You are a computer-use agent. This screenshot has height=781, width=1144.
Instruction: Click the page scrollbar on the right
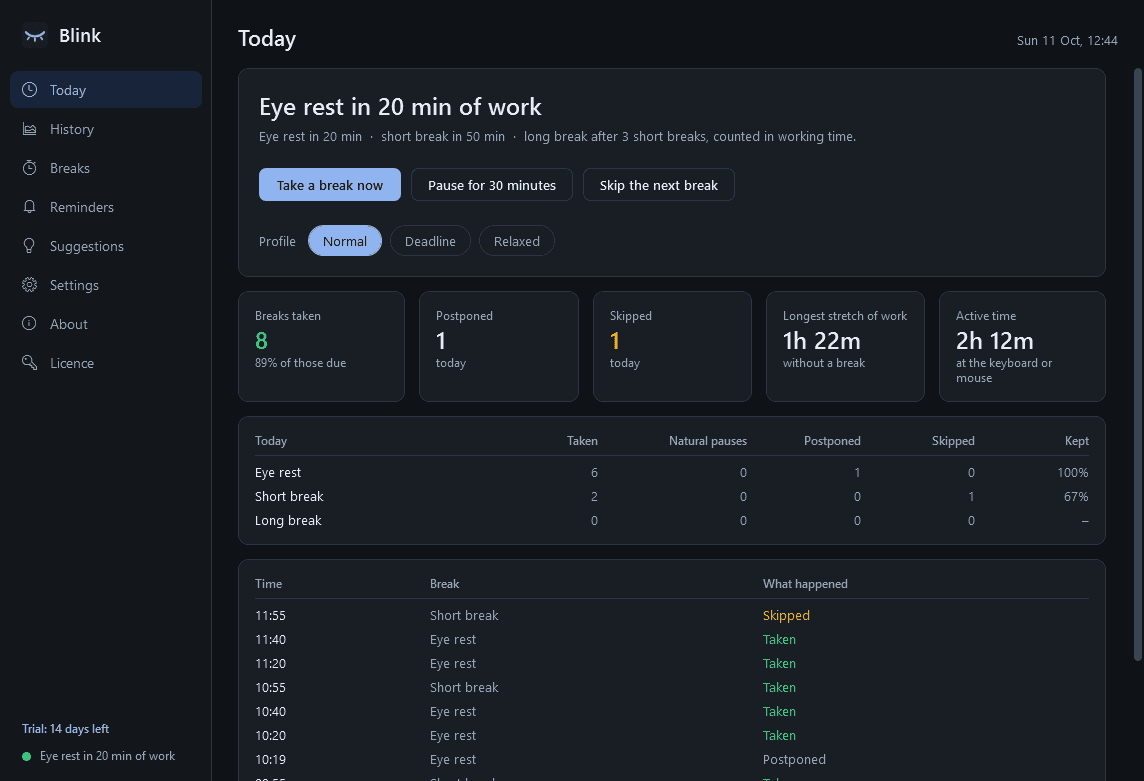(1137, 365)
